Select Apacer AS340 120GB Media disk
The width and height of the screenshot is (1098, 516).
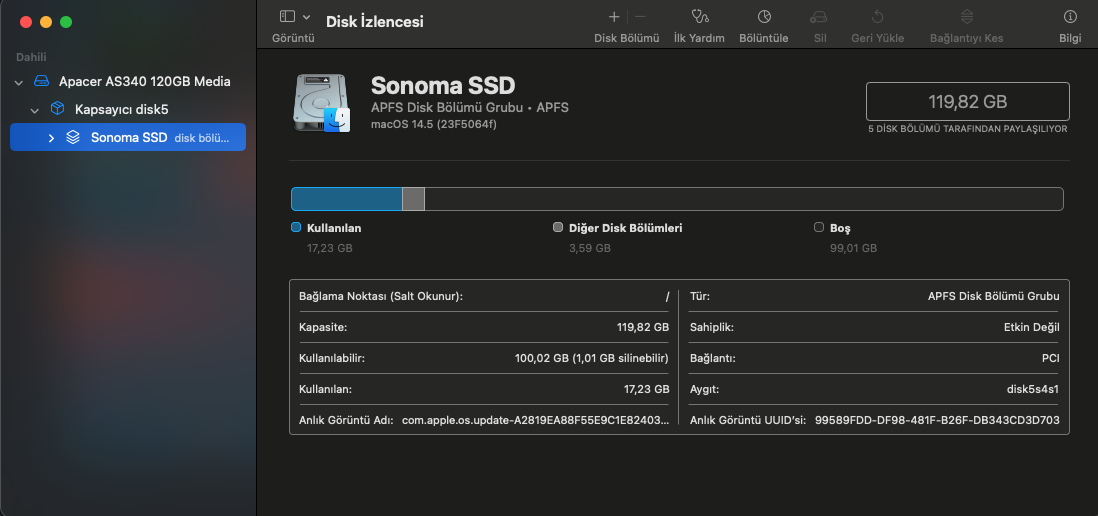pos(144,81)
